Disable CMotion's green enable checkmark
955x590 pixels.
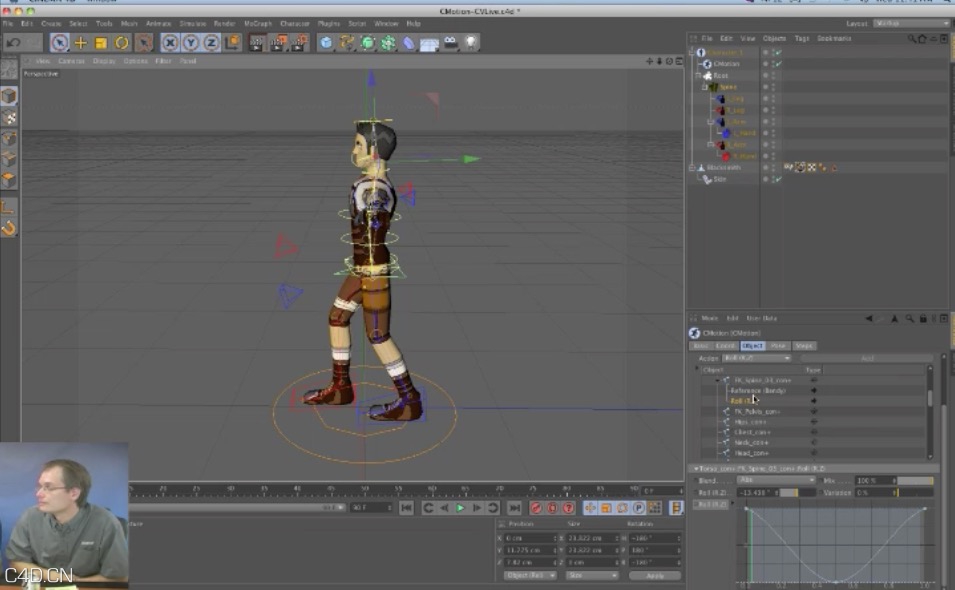tap(777, 63)
